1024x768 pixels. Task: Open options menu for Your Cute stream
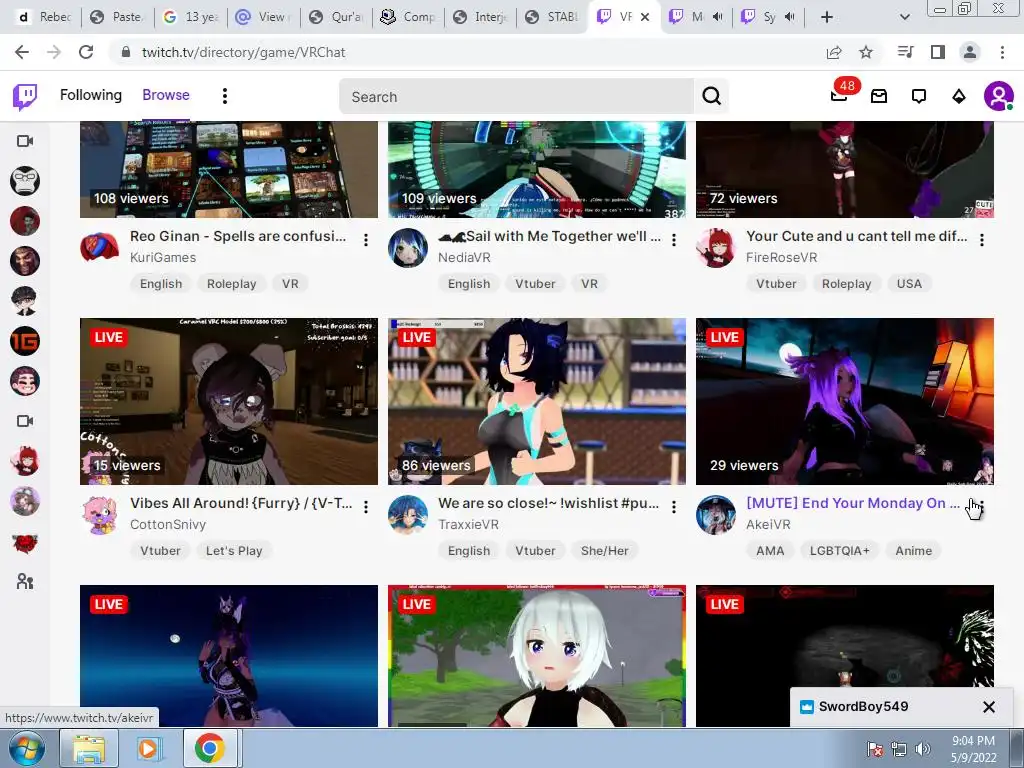982,240
